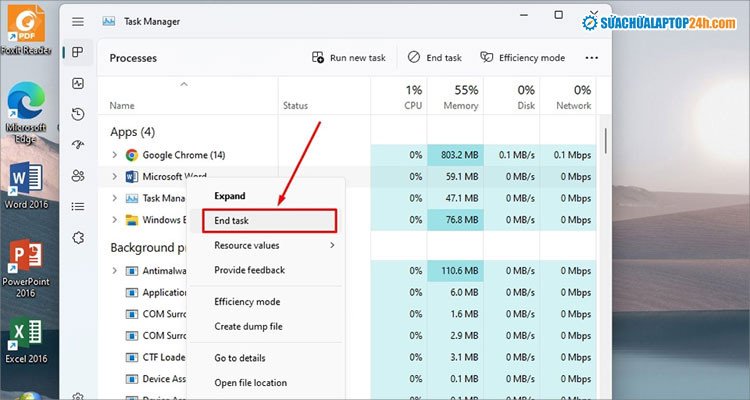Expand the Microsoft Word process group

(114, 177)
